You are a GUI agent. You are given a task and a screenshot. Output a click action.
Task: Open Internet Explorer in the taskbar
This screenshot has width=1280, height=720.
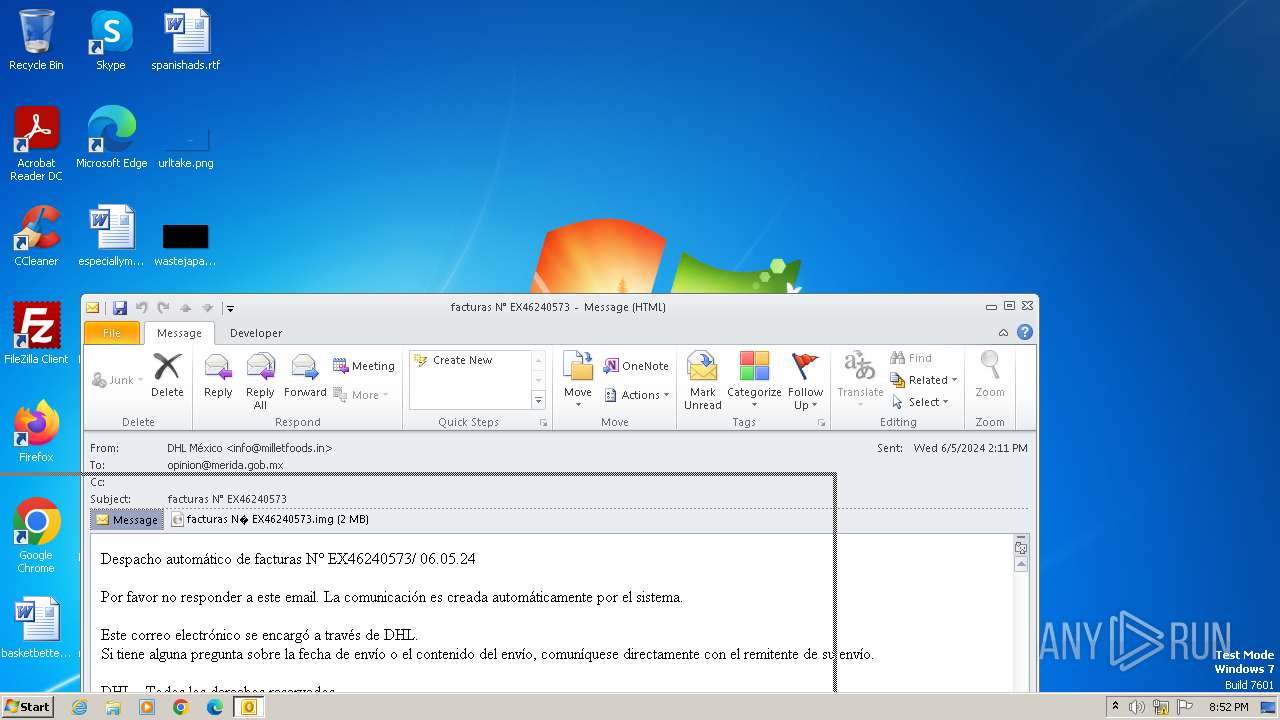[x=79, y=707]
